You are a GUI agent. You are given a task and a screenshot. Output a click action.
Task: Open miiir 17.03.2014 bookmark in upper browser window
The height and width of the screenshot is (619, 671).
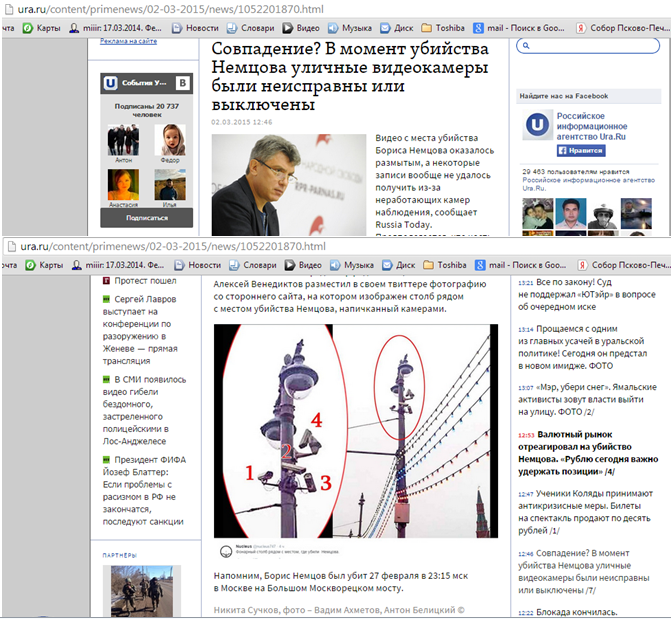point(116,28)
